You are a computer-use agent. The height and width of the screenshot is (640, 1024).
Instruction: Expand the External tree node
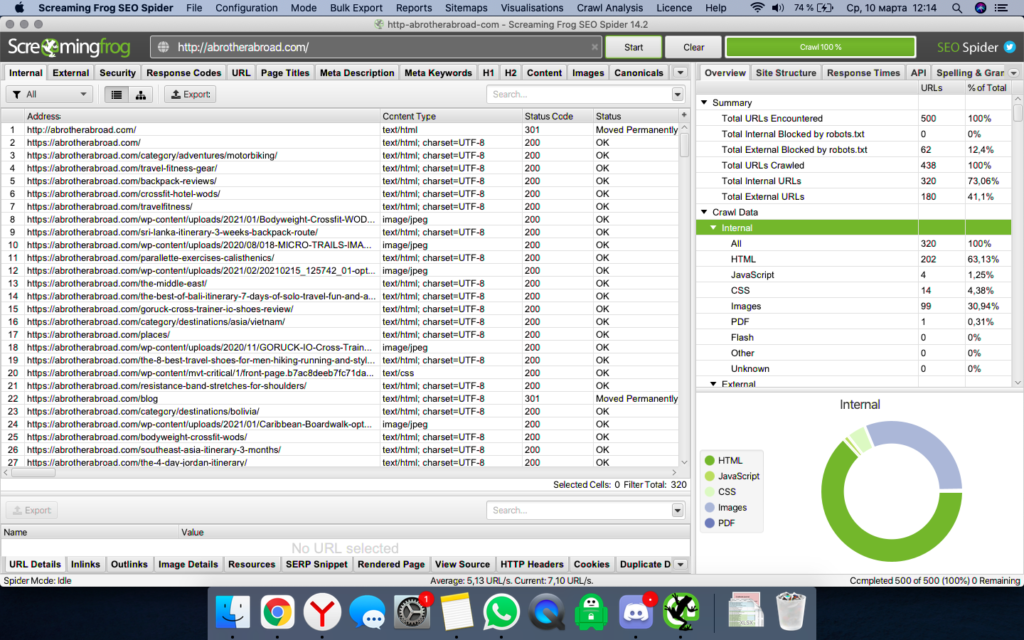pos(713,384)
